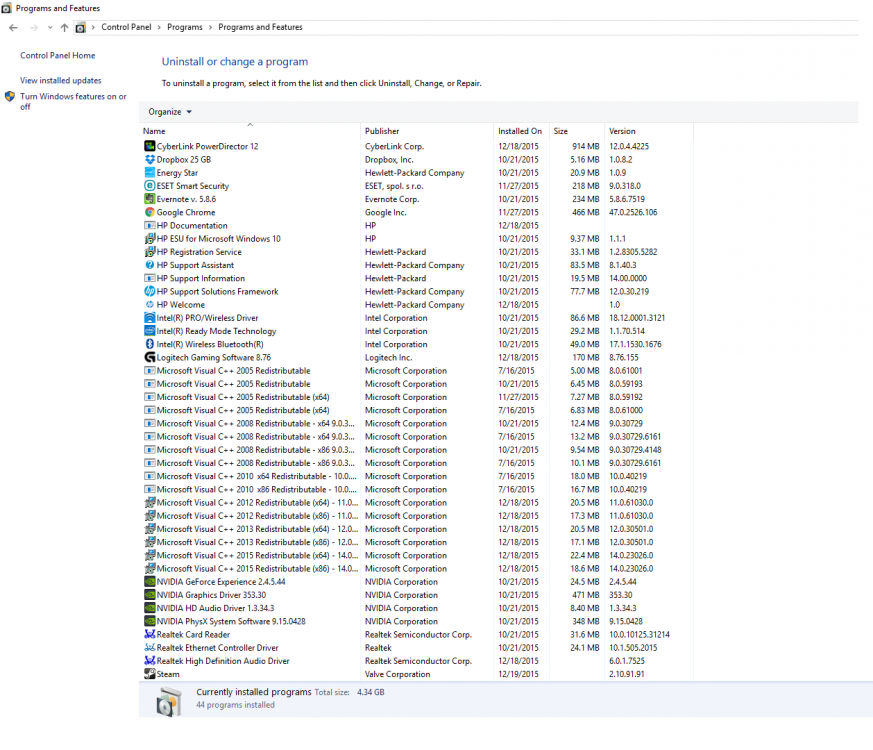Click the Dropbox 25 GB program icon
The height and width of the screenshot is (750, 873).
(149, 159)
